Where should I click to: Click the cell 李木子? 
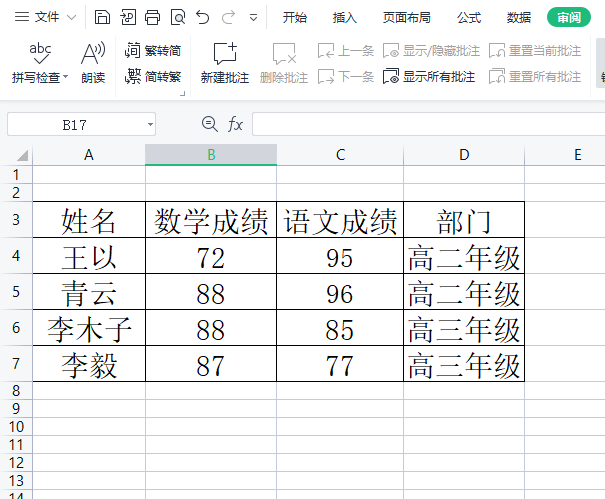89,328
